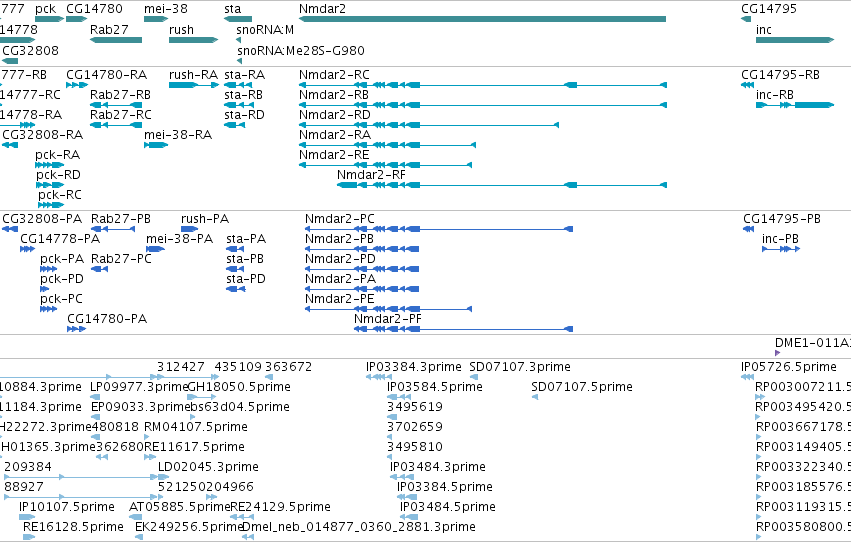The width and height of the screenshot is (851, 542).
Task: Select the pck gene label
Action: [x=46, y=9]
